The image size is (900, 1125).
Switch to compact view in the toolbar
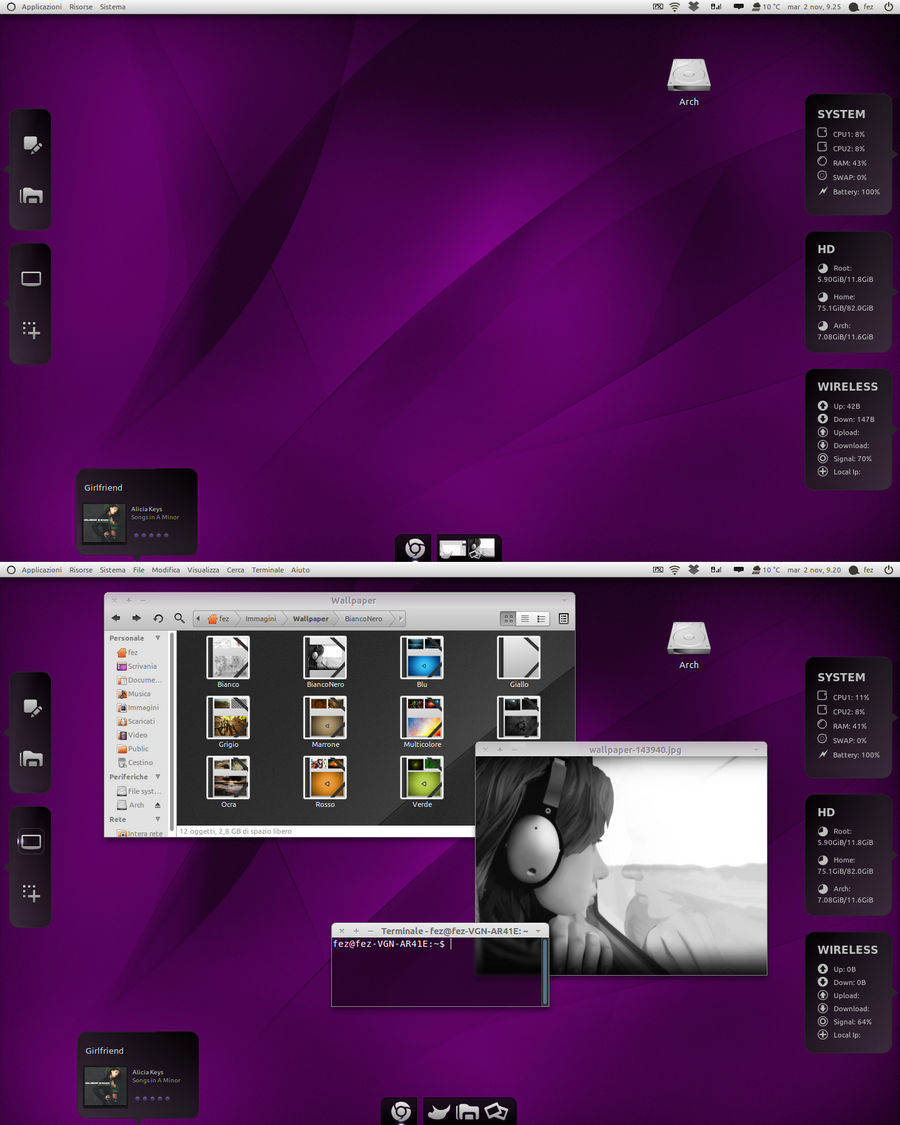click(x=541, y=617)
